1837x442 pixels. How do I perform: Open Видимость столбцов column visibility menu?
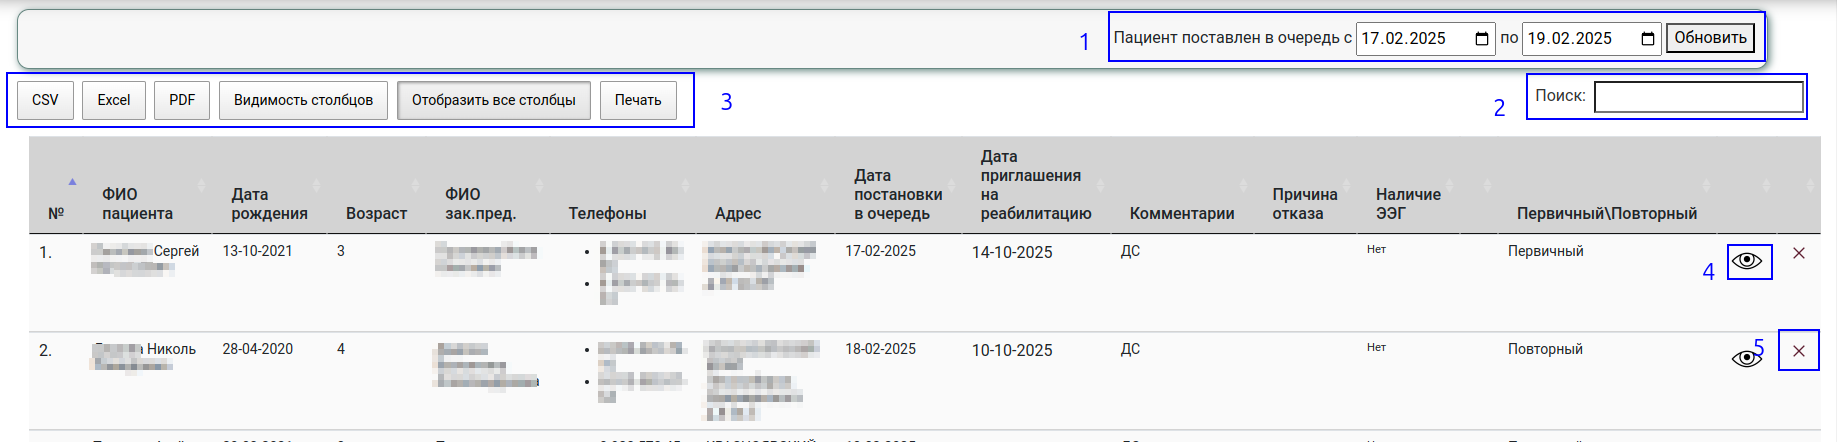click(x=303, y=100)
